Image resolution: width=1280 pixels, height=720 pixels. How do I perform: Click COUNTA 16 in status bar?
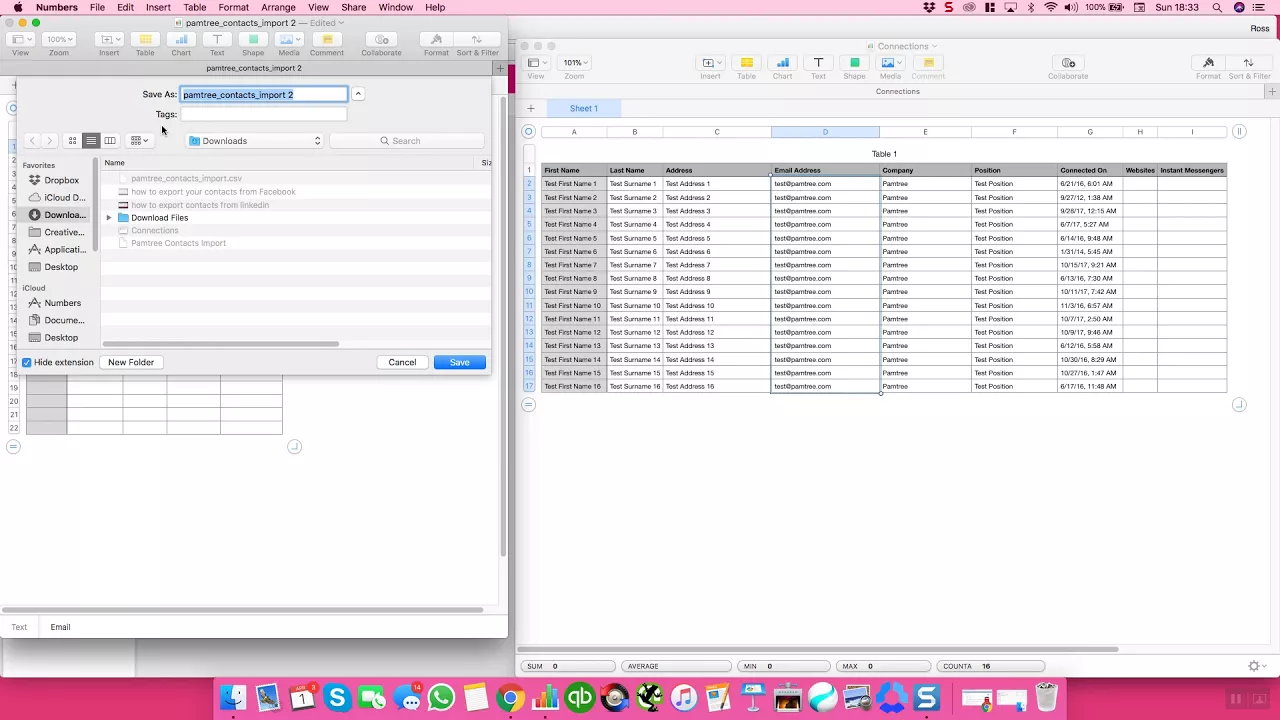click(x=991, y=666)
